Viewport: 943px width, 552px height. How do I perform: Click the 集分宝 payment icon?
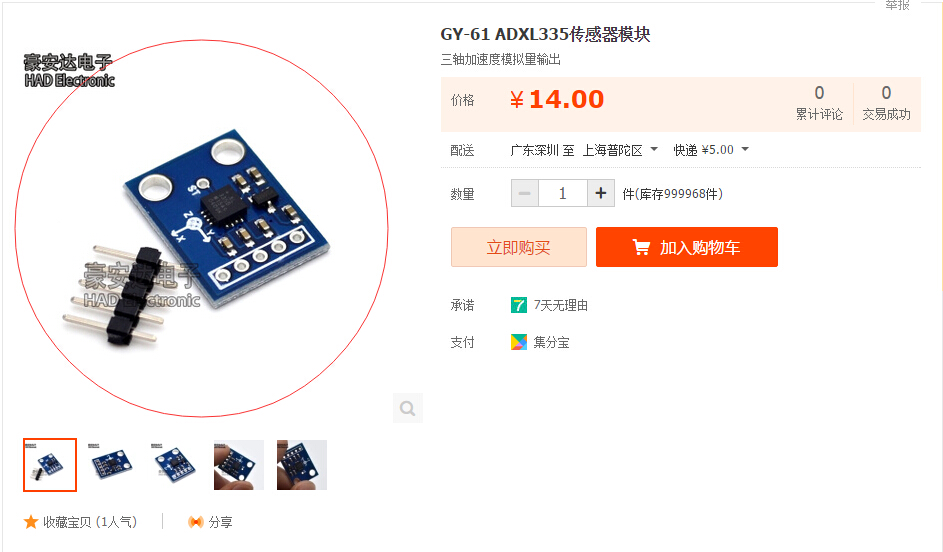(x=518, y=342)
